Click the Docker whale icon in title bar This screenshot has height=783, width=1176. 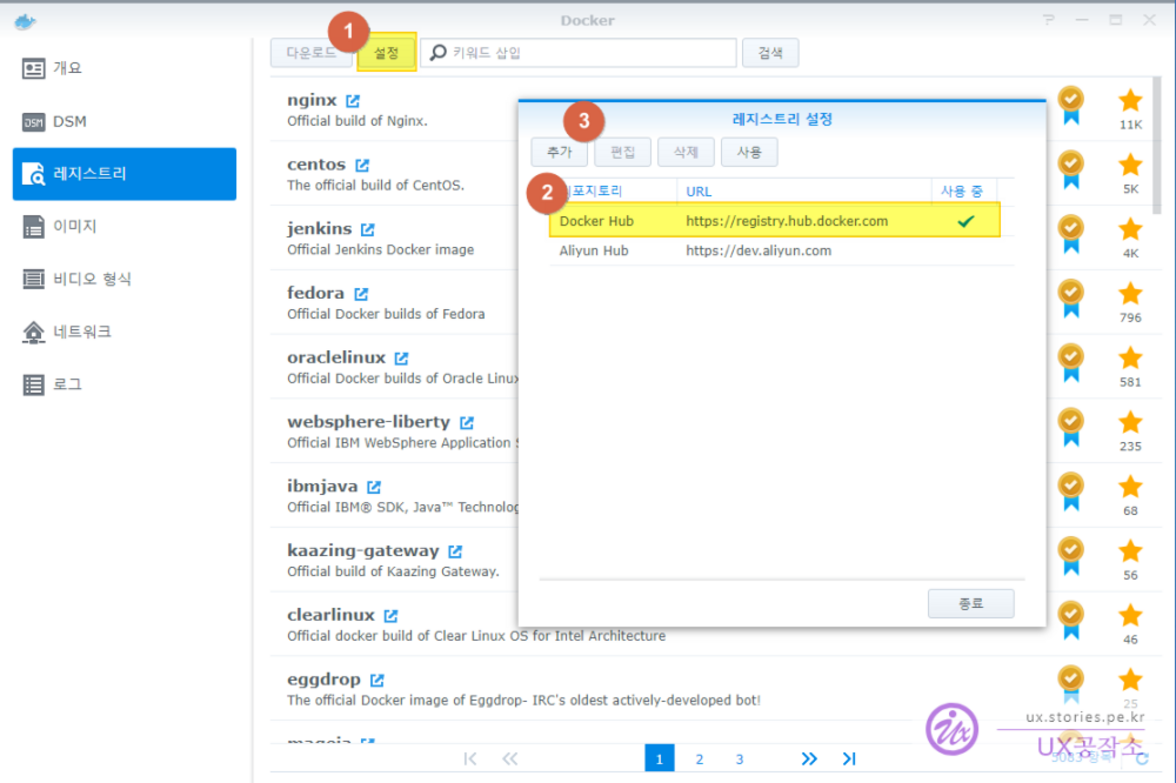pos(25,21)
